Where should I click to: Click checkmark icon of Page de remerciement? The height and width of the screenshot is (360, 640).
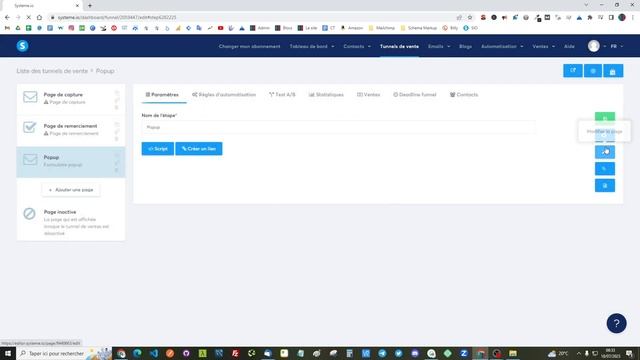[x=30, y=127]
